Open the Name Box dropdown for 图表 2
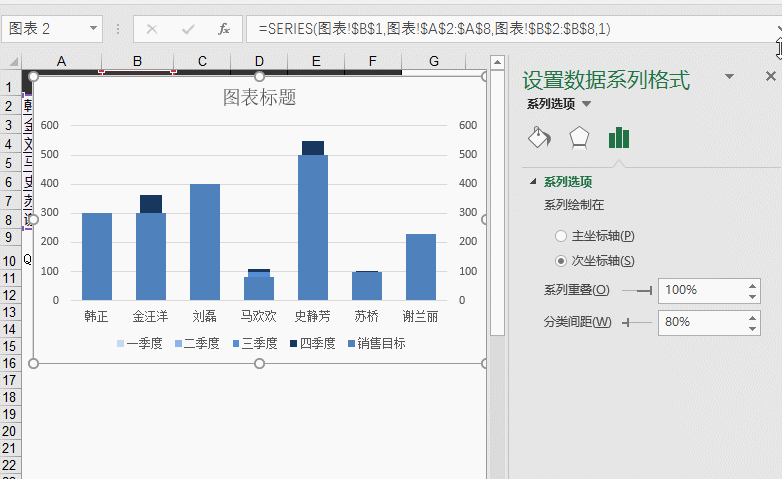Screen dimensions: 782x479 coord(93,29)
